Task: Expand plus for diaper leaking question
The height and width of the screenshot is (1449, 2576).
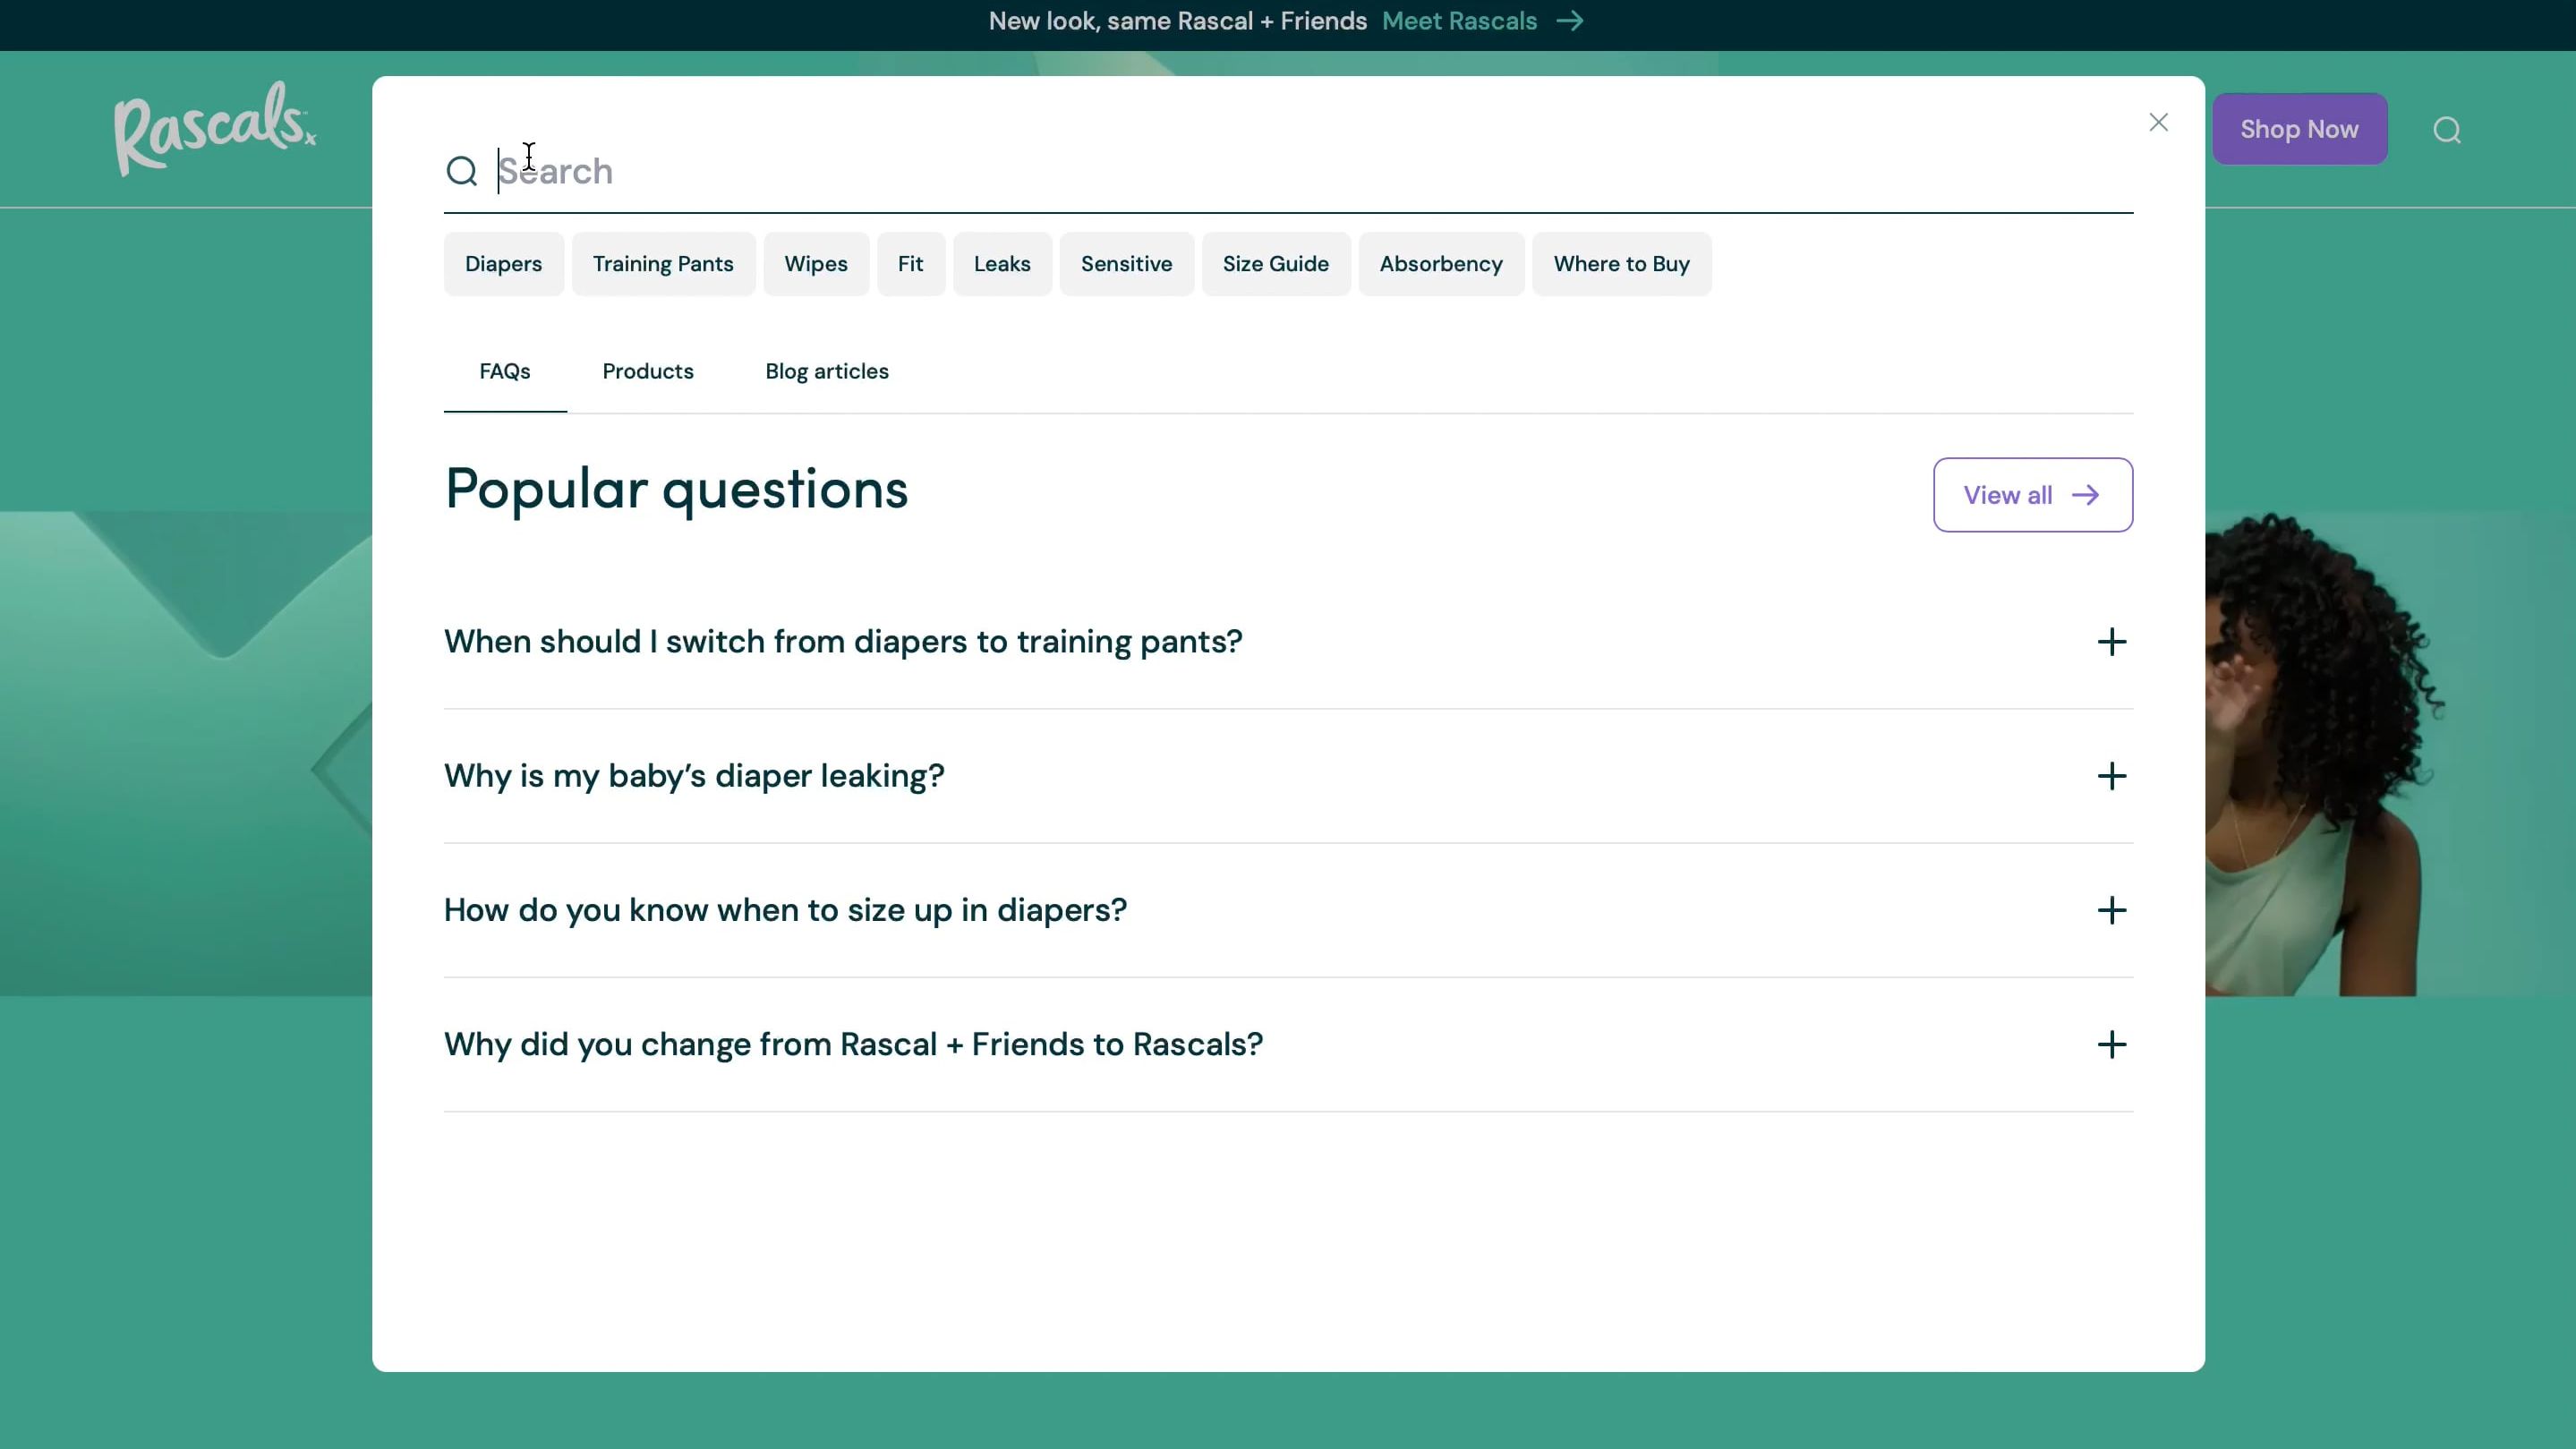Action: click(2111, 776)
